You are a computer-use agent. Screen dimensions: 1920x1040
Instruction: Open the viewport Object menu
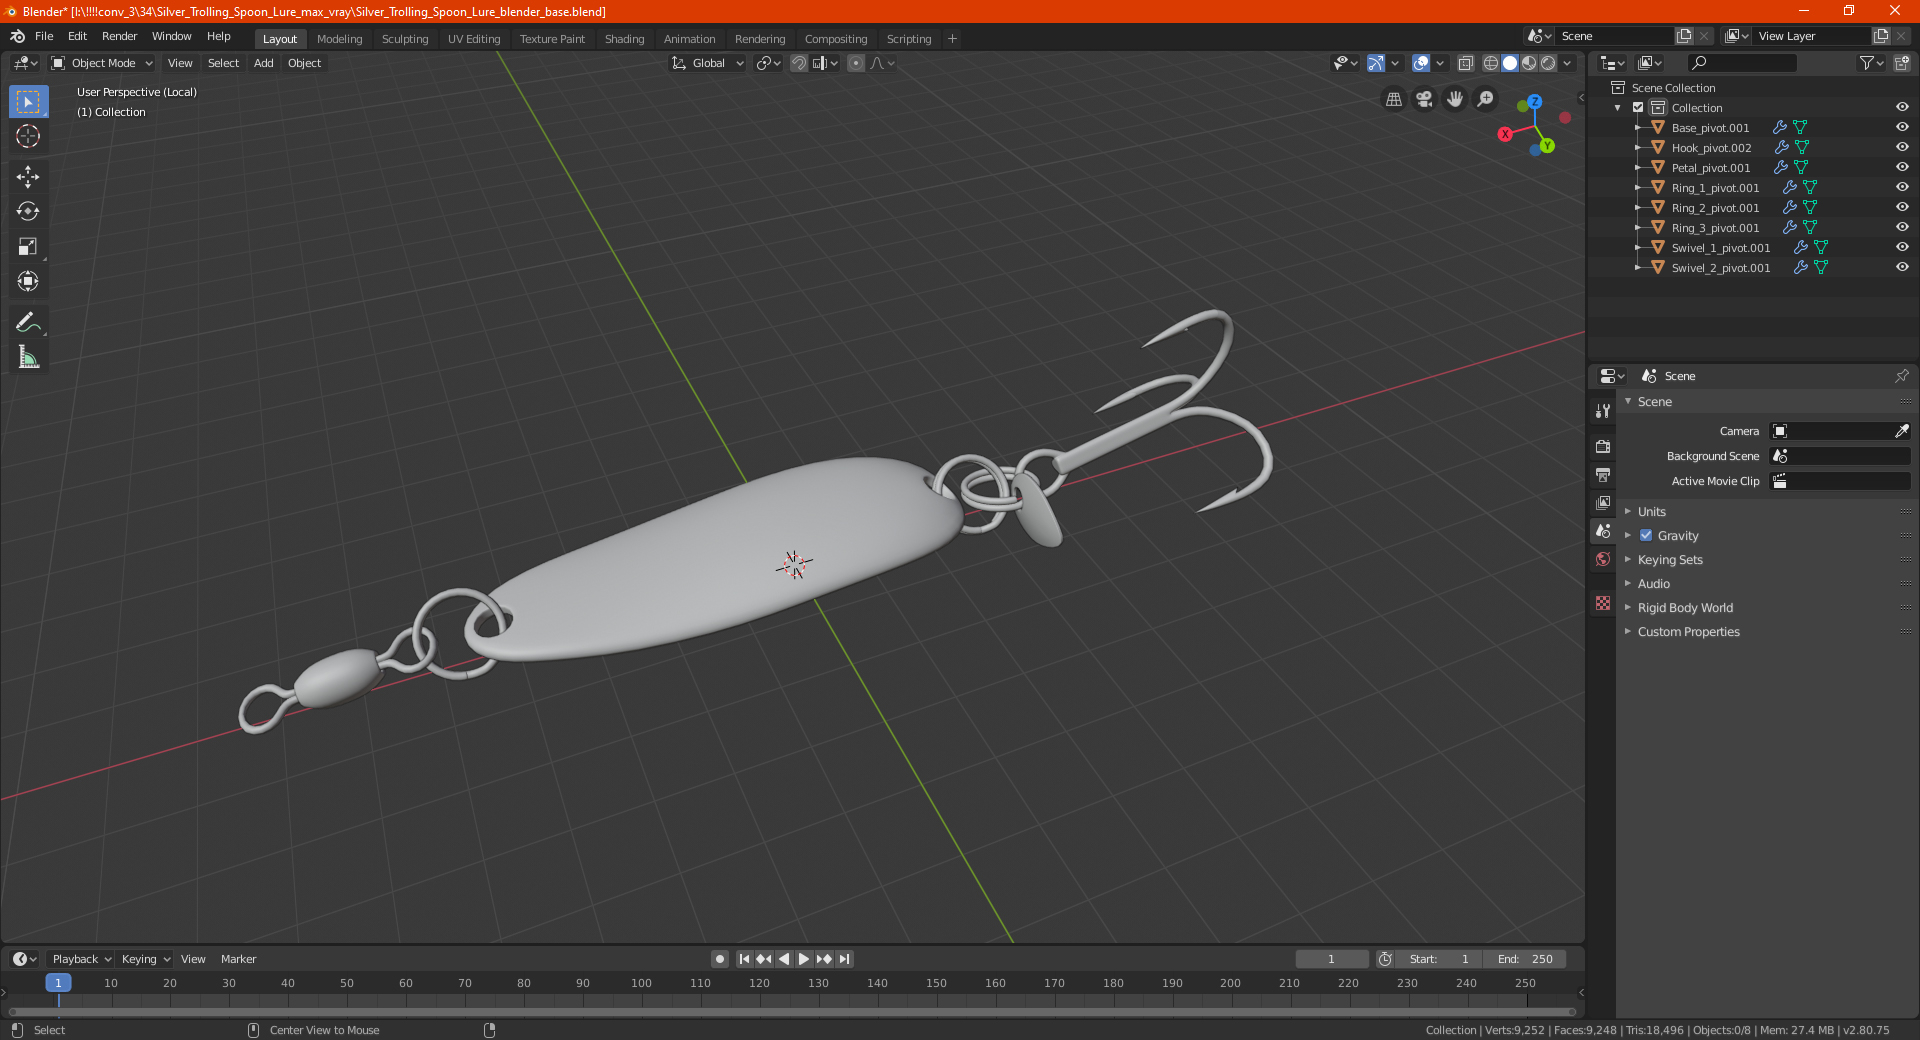[304, 63]
